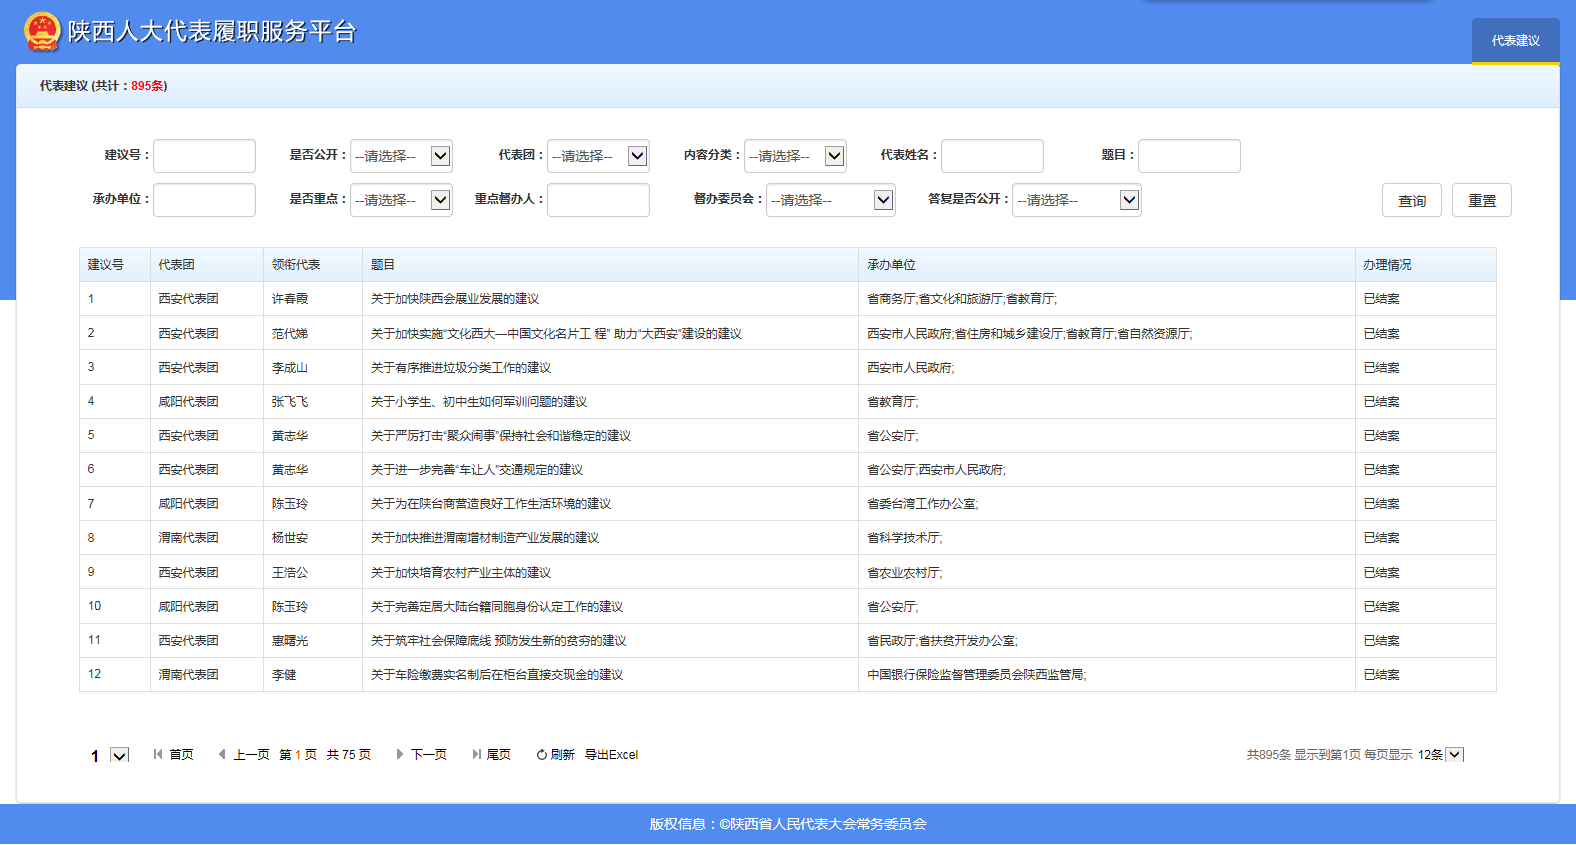
Task: Open the rows per page dropdown
Action: 1455,755
